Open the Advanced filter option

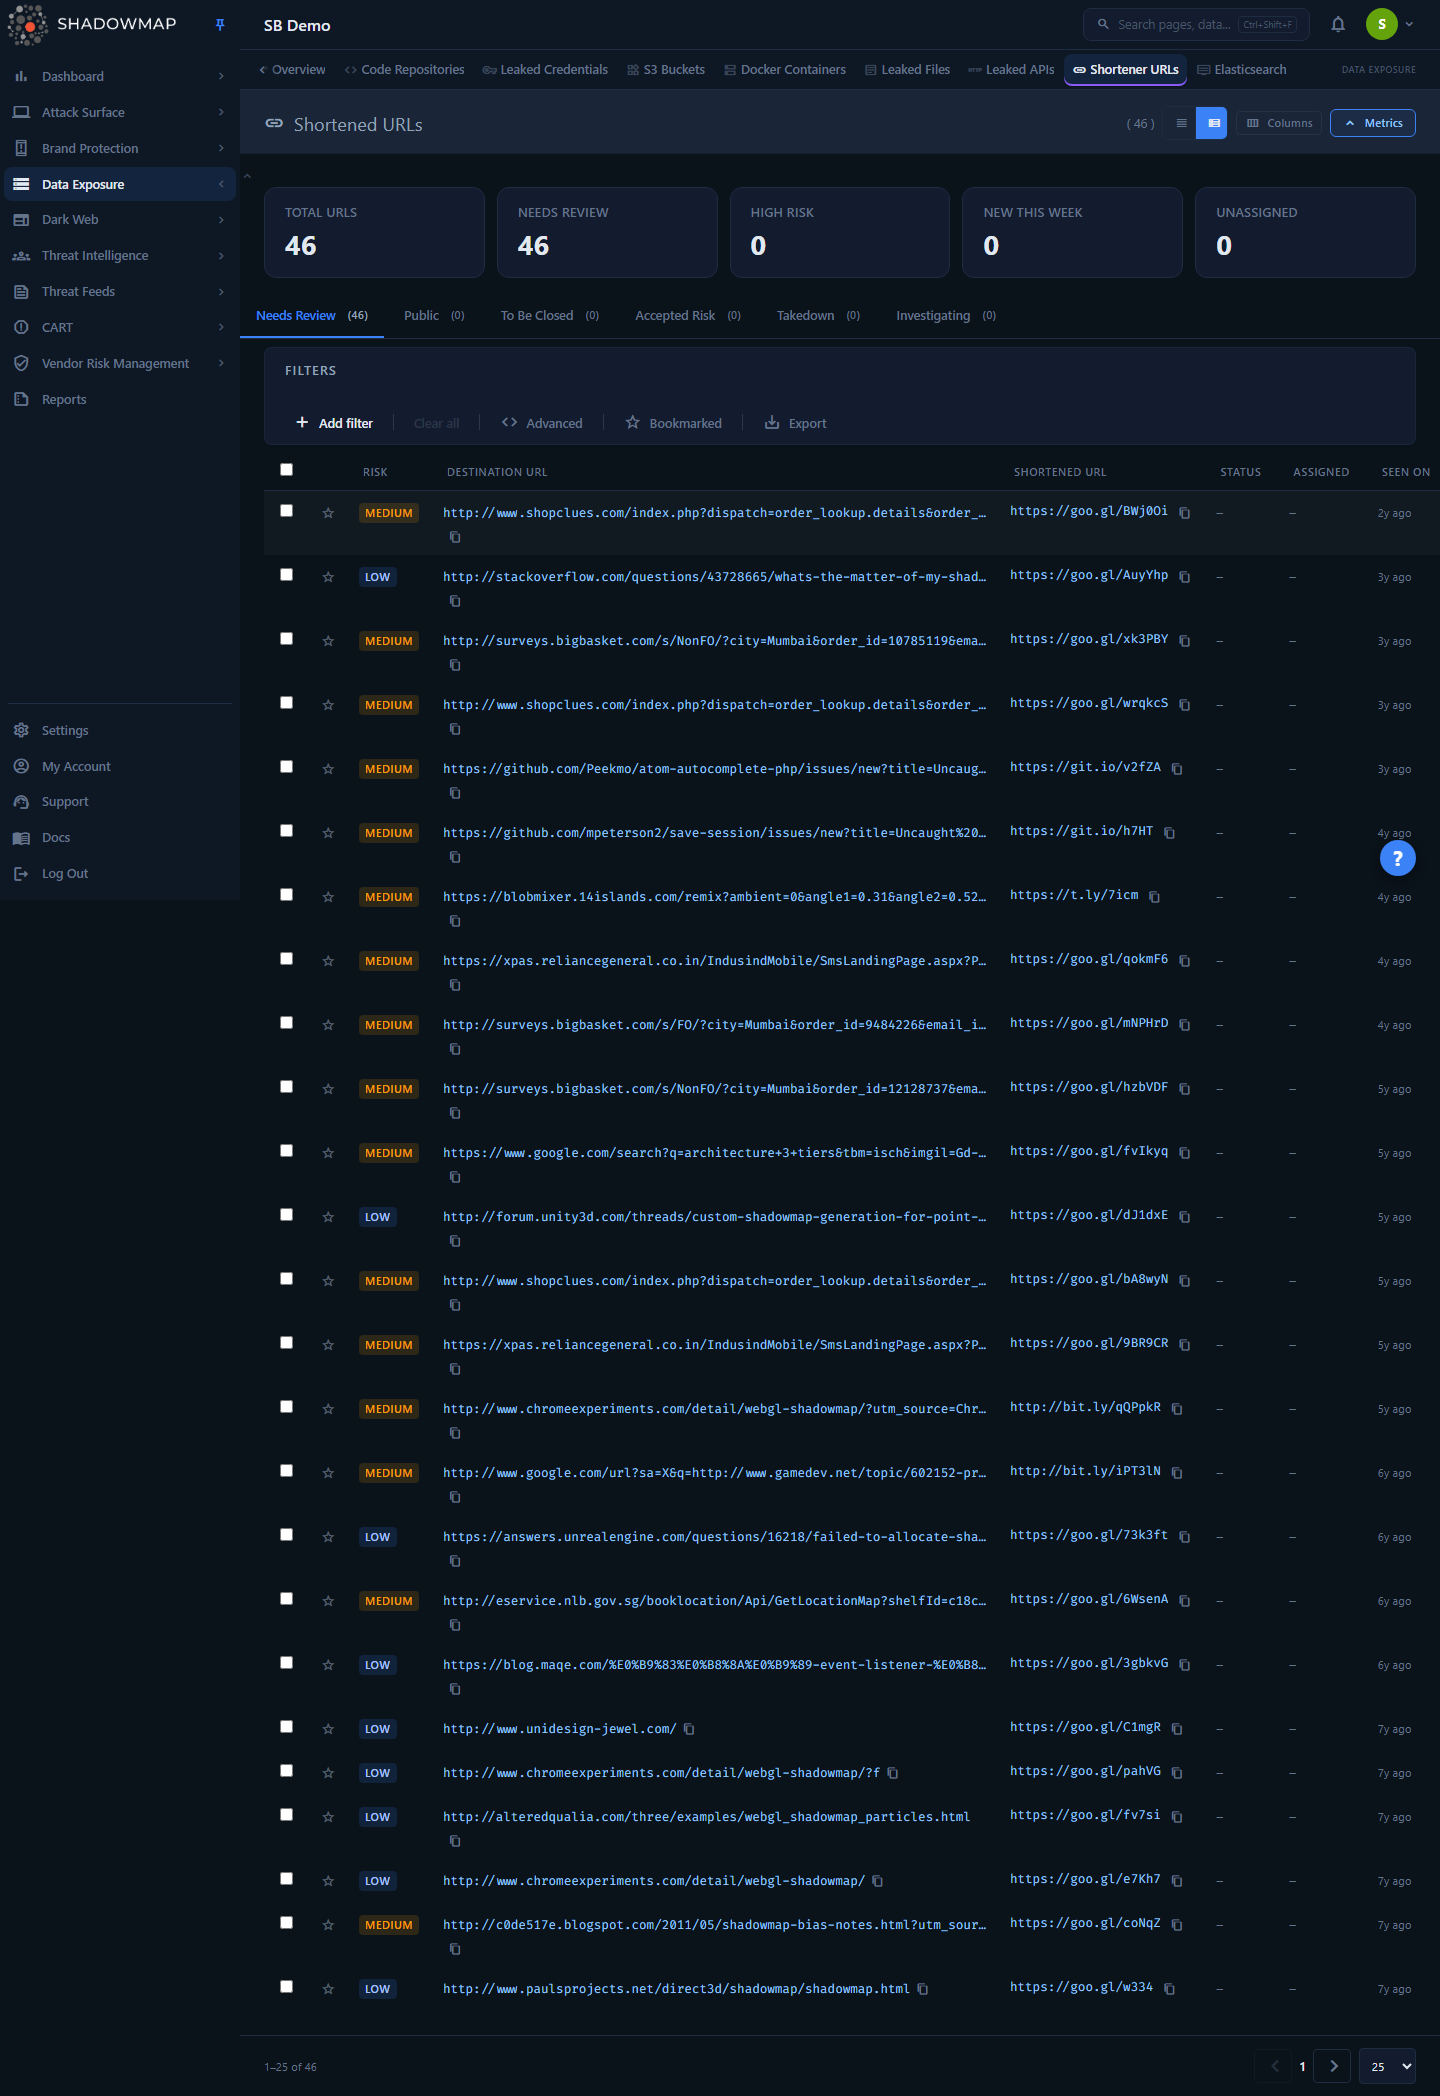click(x=542, y=423)
